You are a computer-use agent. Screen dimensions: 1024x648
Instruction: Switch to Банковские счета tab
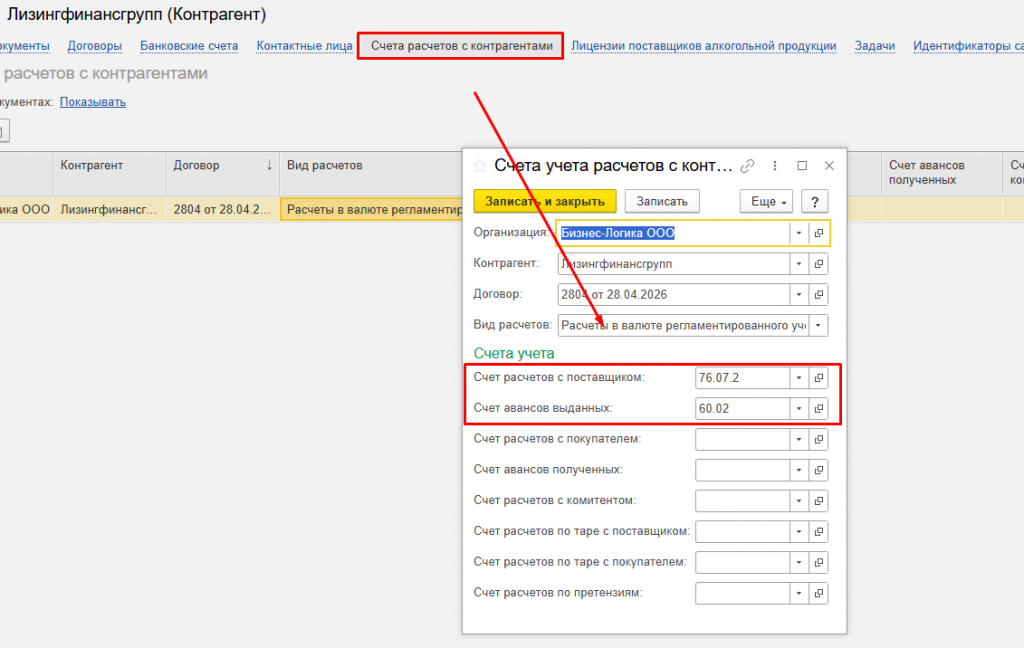pyautogui.click(x=189, y=46)
